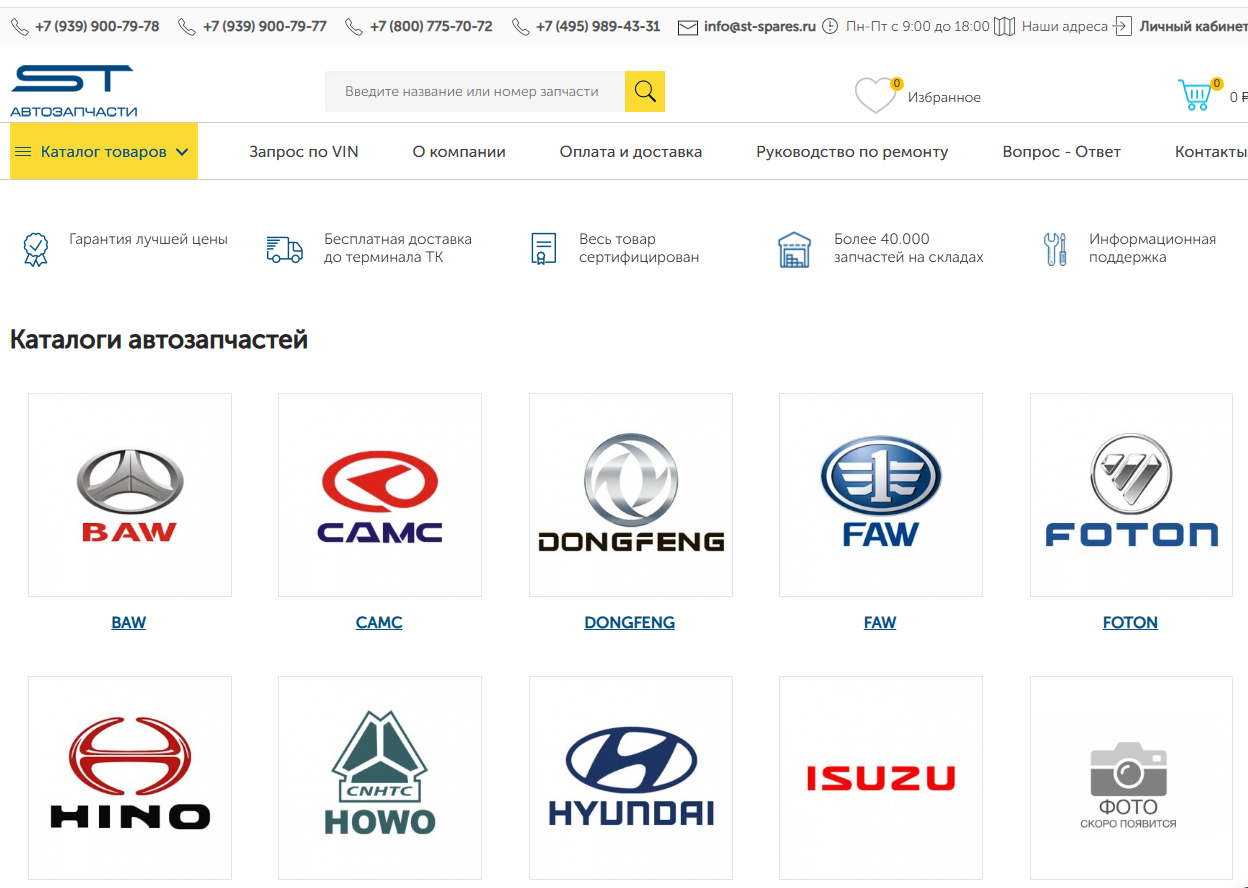Screen dimensions: 1248x888
Task: Open Запрос по VIN menu item
Action: coord(304,152)
